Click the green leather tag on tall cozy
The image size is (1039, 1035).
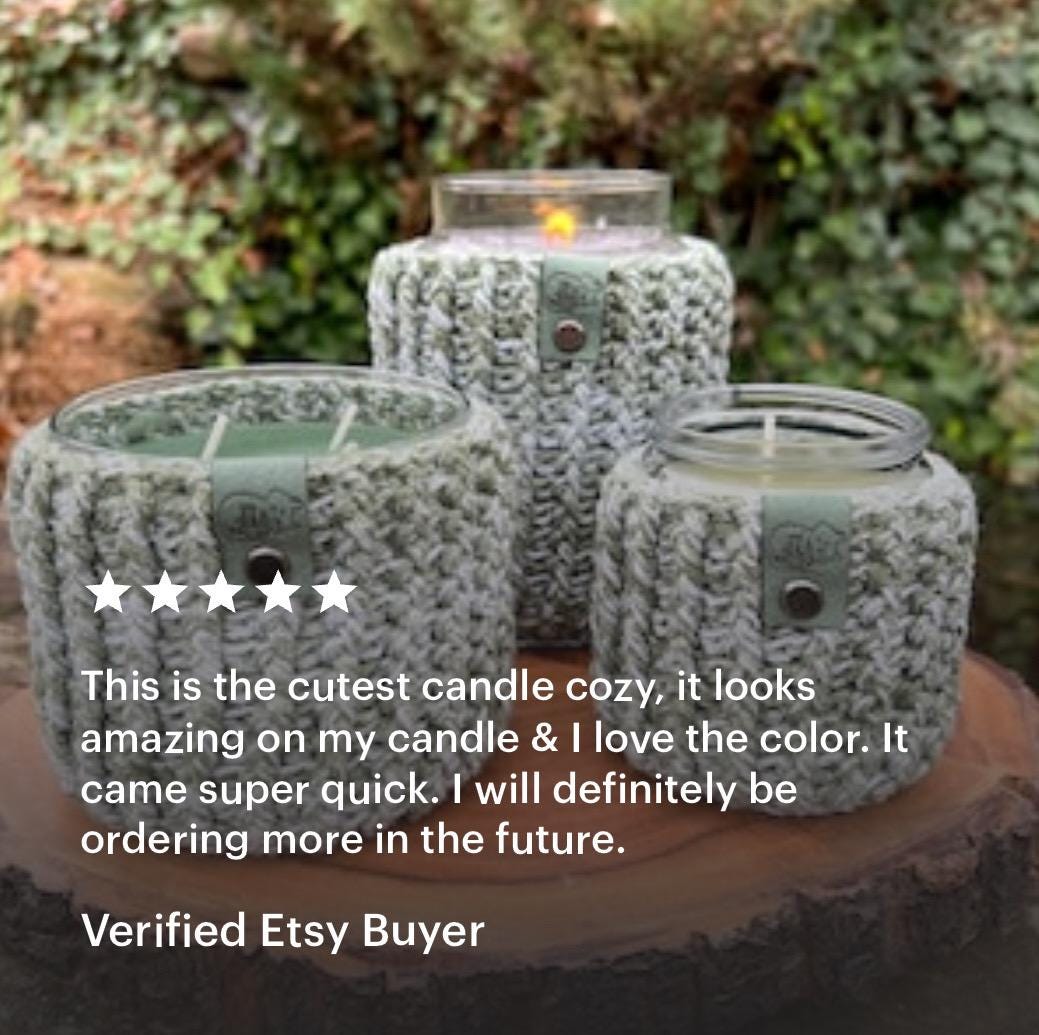571,307
